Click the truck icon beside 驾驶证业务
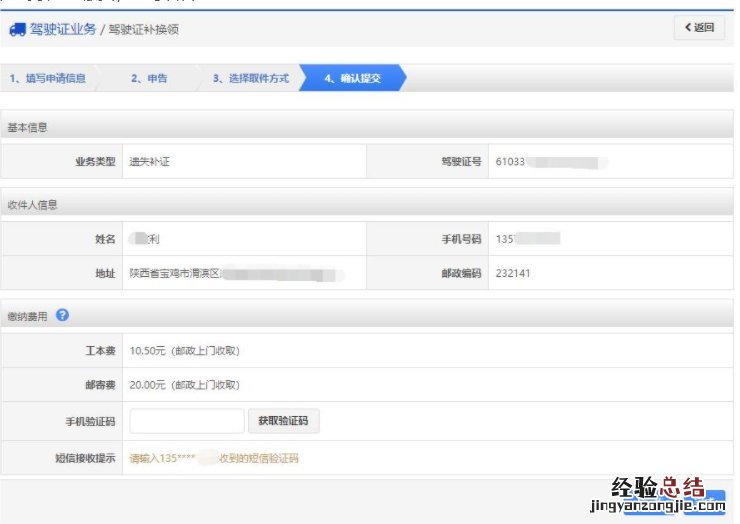Image resolution: width=740 pixels, height=524 pixels. click(17, 29)
